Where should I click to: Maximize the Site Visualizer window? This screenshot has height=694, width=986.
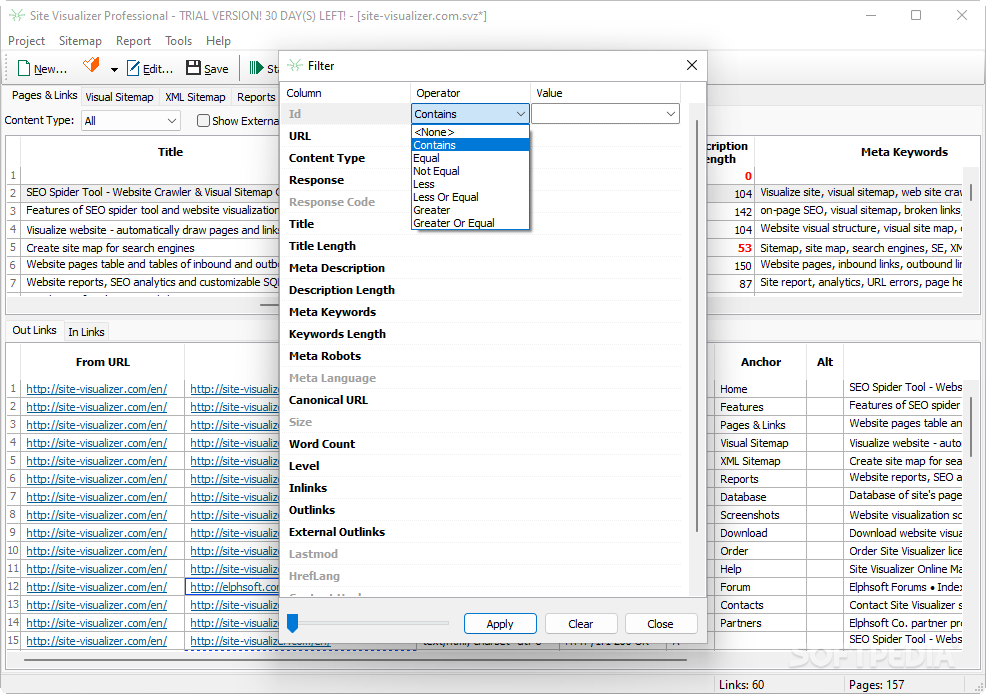[x=916, y=15]
